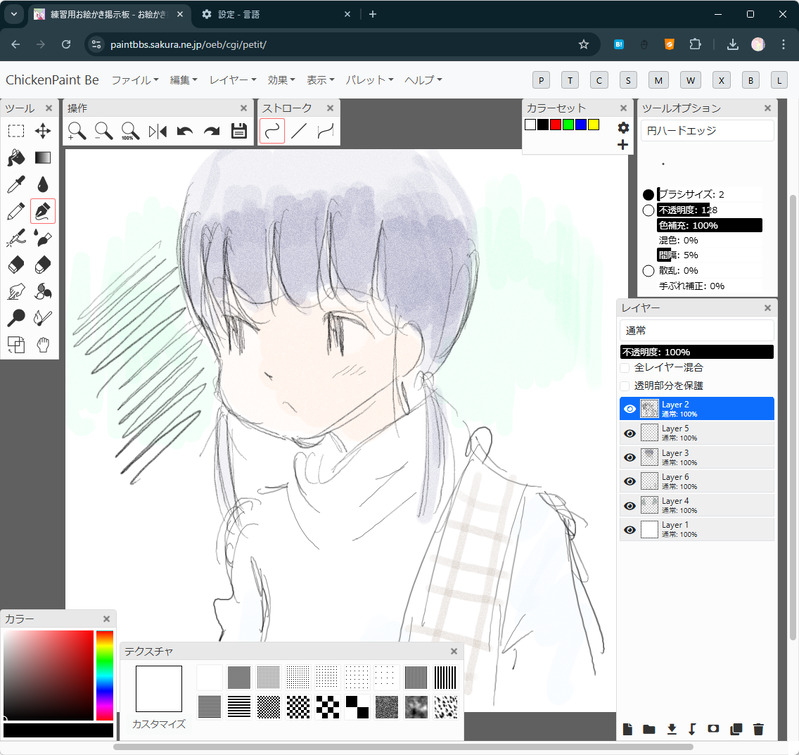The image size is (799, 755).
Task: Select the burn tool
Action: [43, 318]
